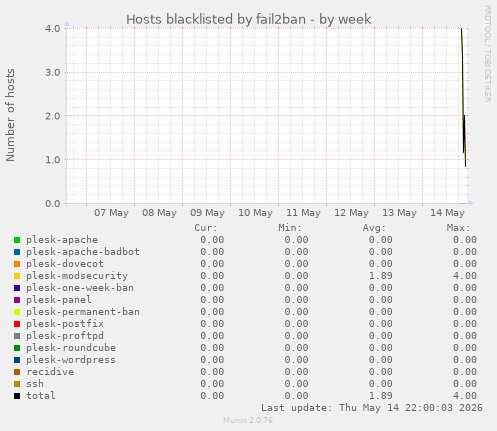The width and height of the screenshot is (497, 431).
Task: Click the 4.0 y-axis tick label
Action: coord(53,29)
